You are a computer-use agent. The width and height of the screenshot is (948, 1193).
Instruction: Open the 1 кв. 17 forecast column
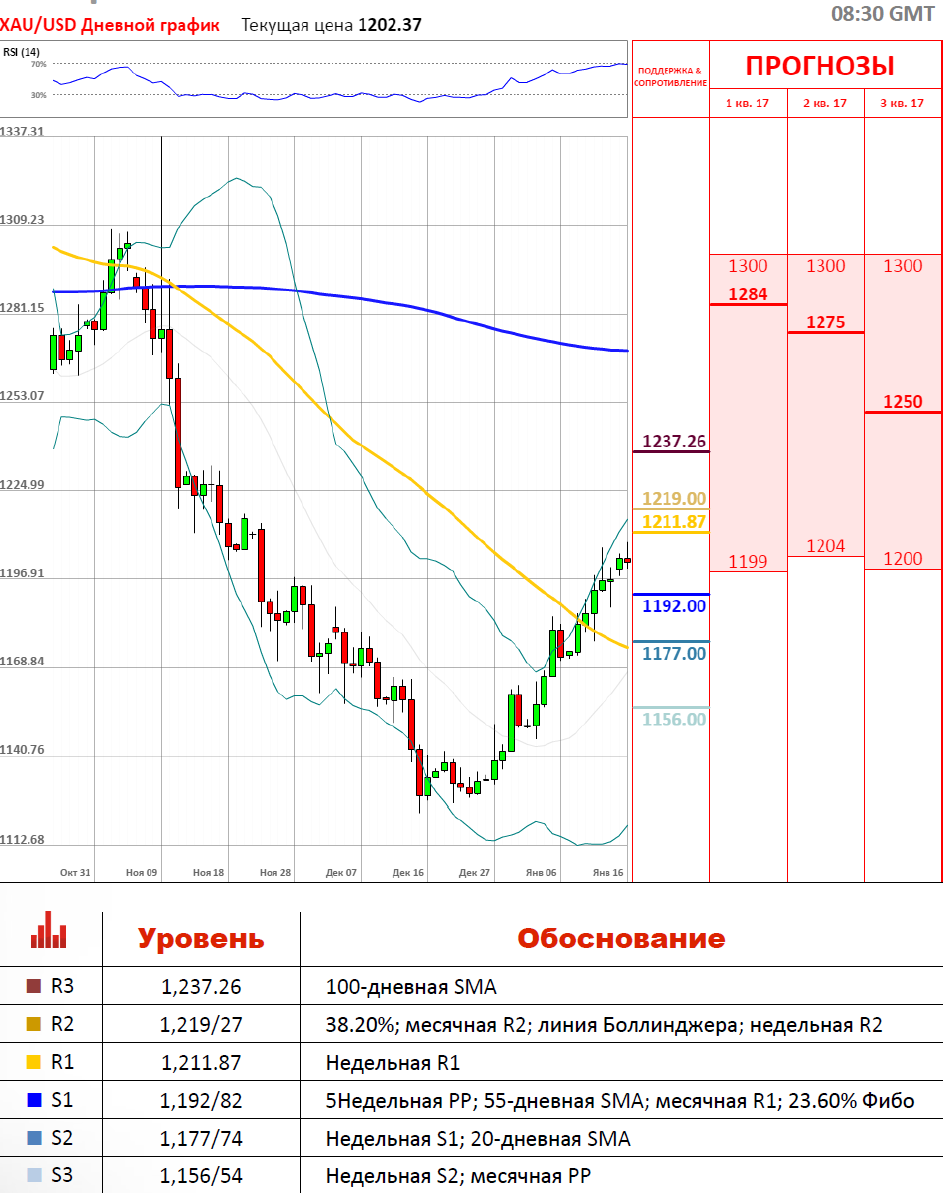click(x=748, y=103)
